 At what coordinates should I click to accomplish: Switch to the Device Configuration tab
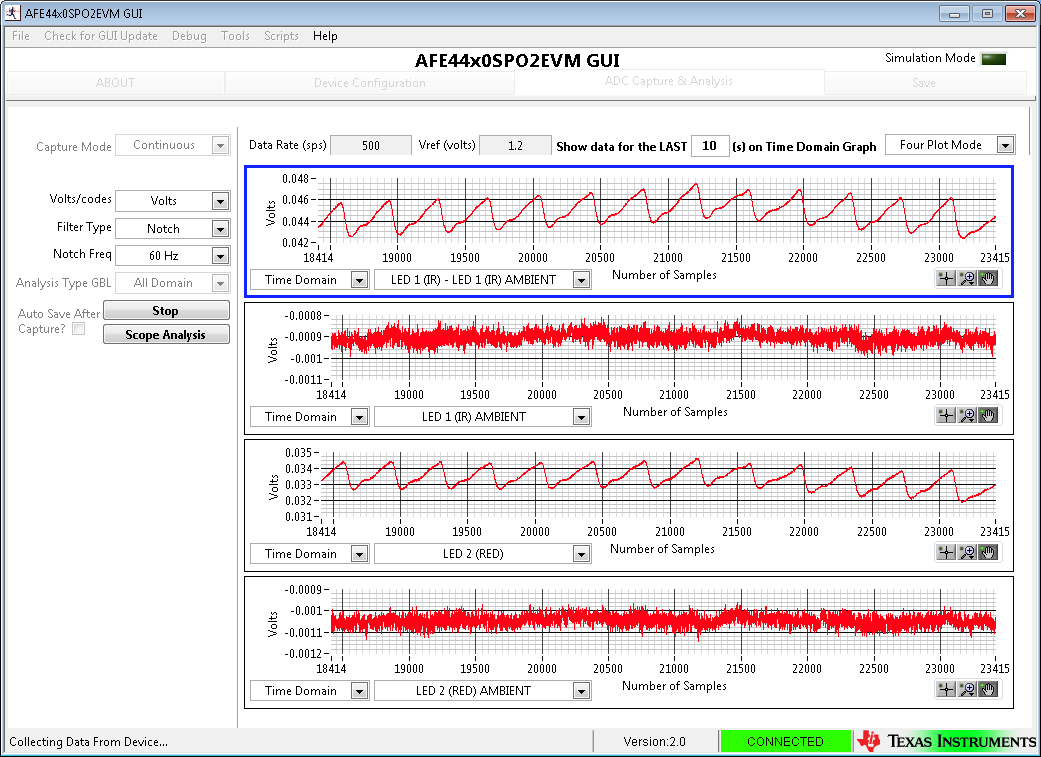click(369, 83)
